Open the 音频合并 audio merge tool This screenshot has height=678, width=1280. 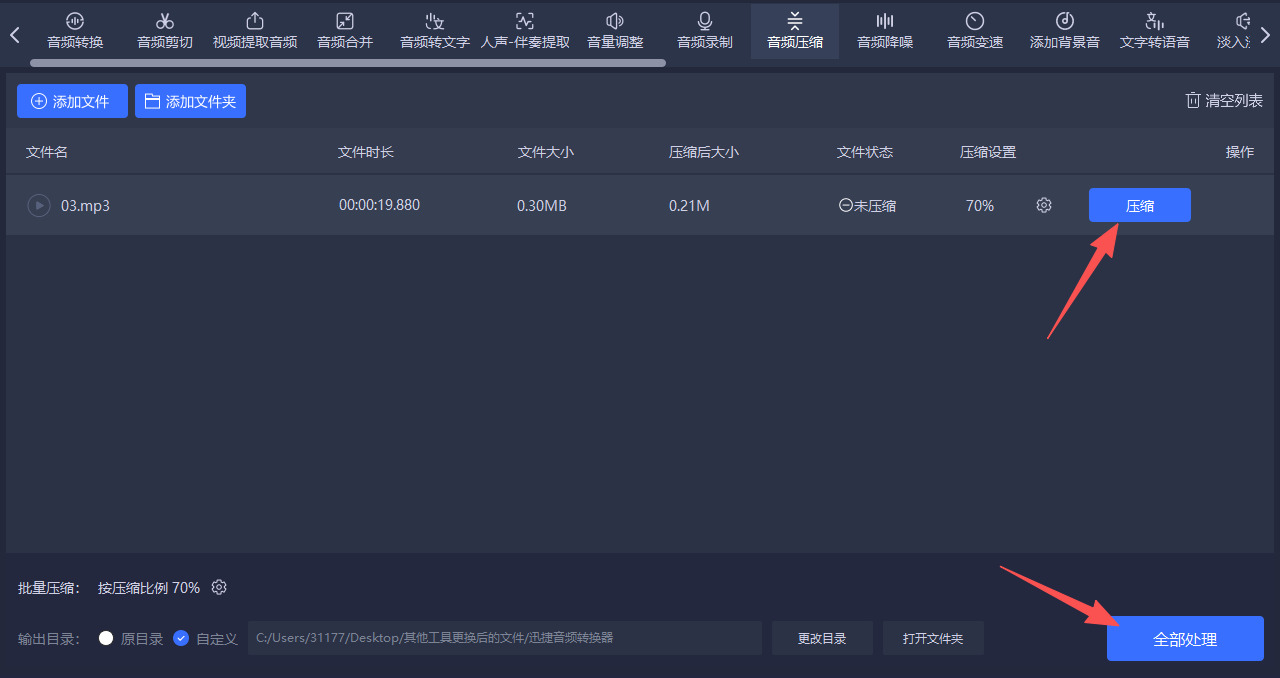(344, 30)
